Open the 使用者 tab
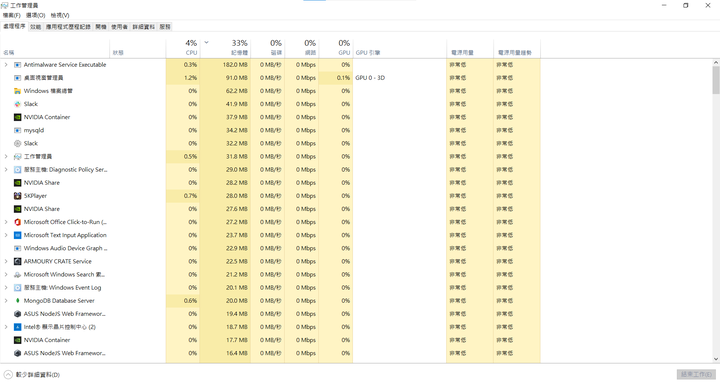The width and height of the screenshot is (720, 384). point(119,27)
